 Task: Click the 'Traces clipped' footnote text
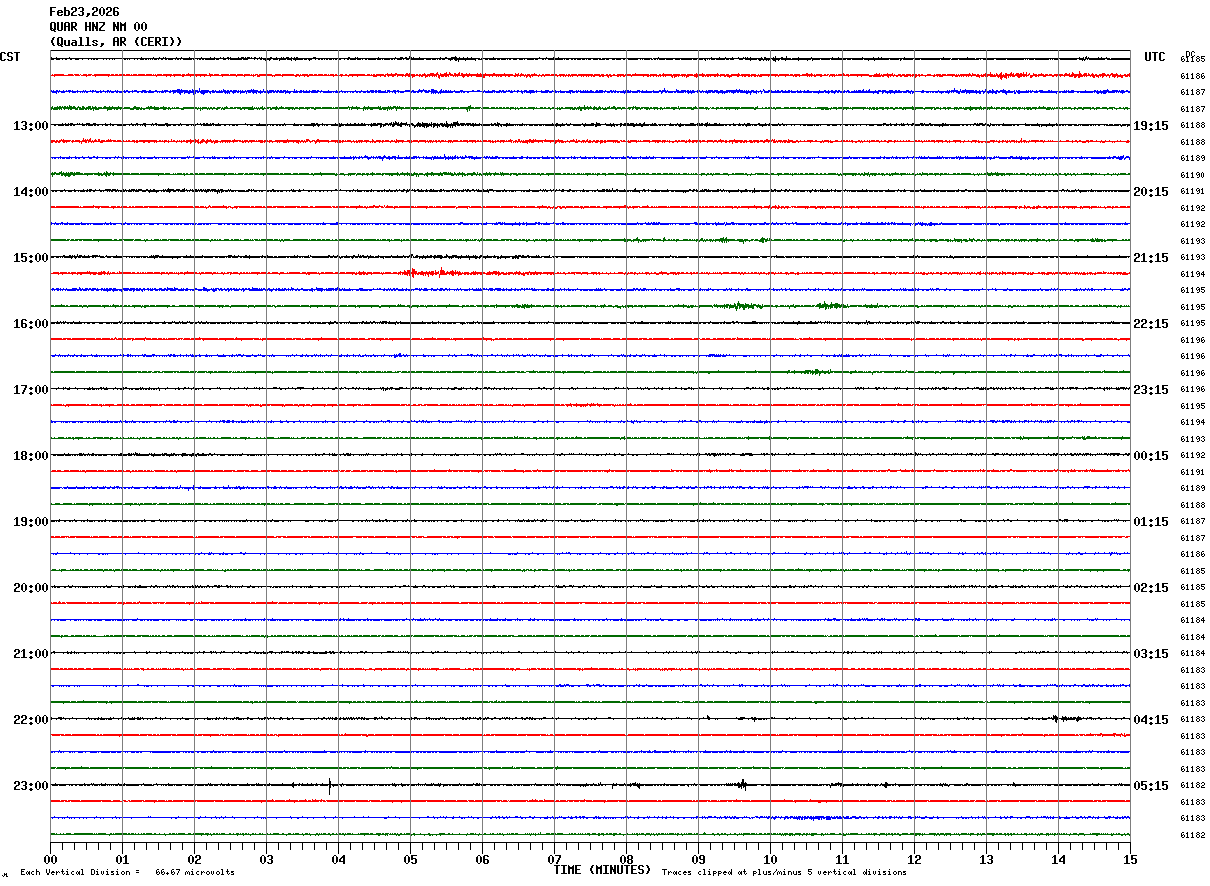784,873
